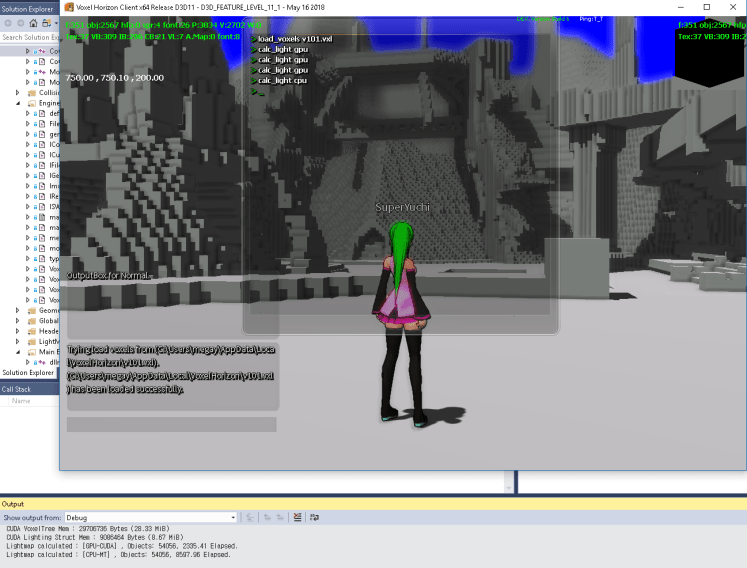Screen dimensions: 747x568
Task: Select the 'File' item under Engine
Action: pos(54,123)
